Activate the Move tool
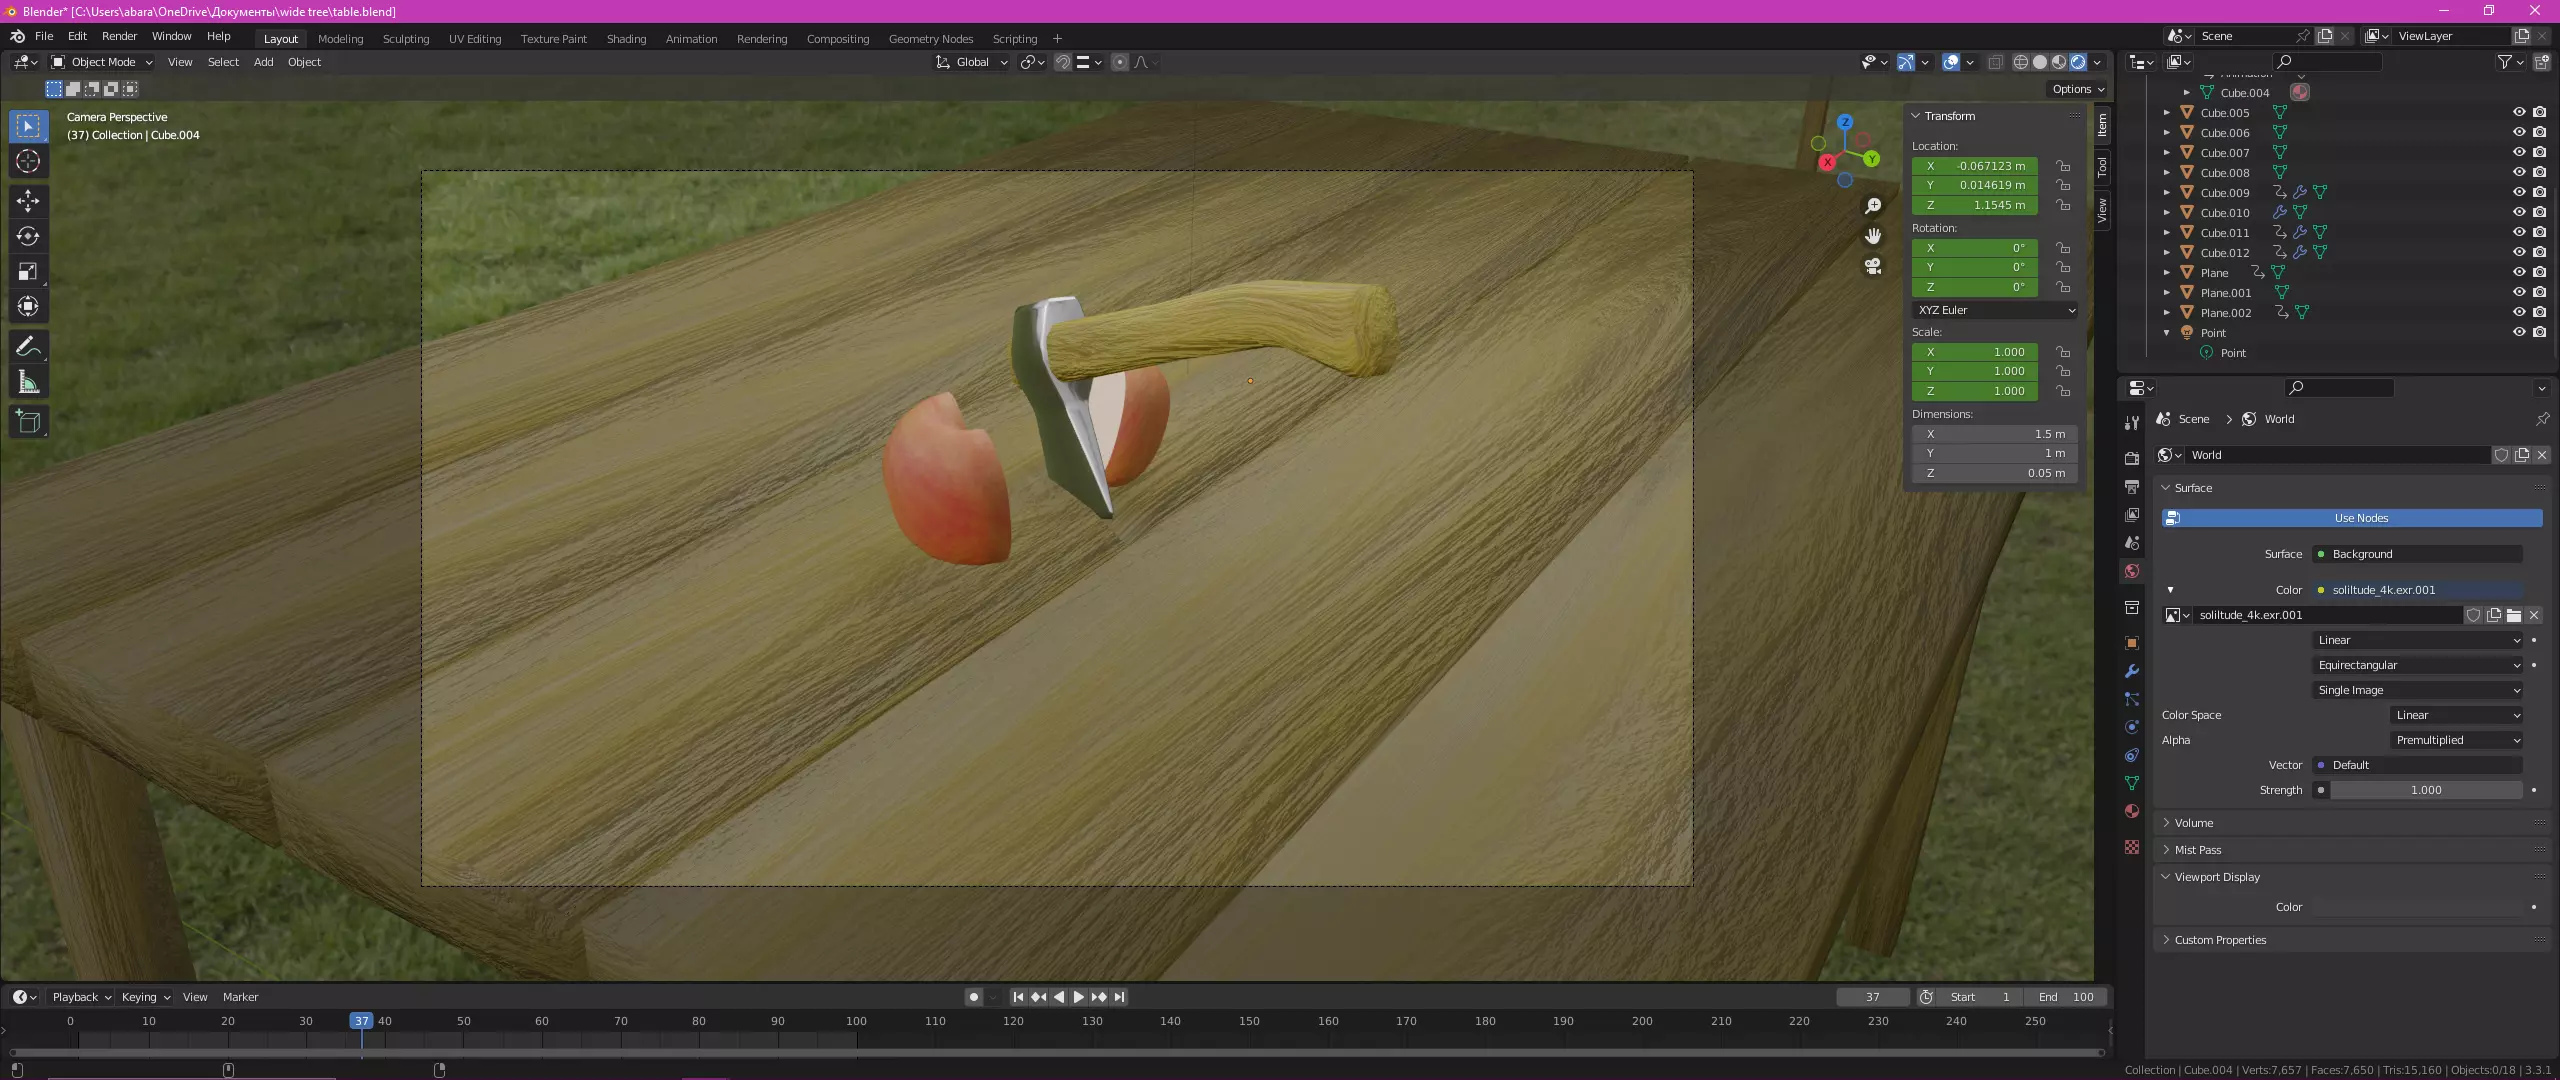 (x=28, y=201)
